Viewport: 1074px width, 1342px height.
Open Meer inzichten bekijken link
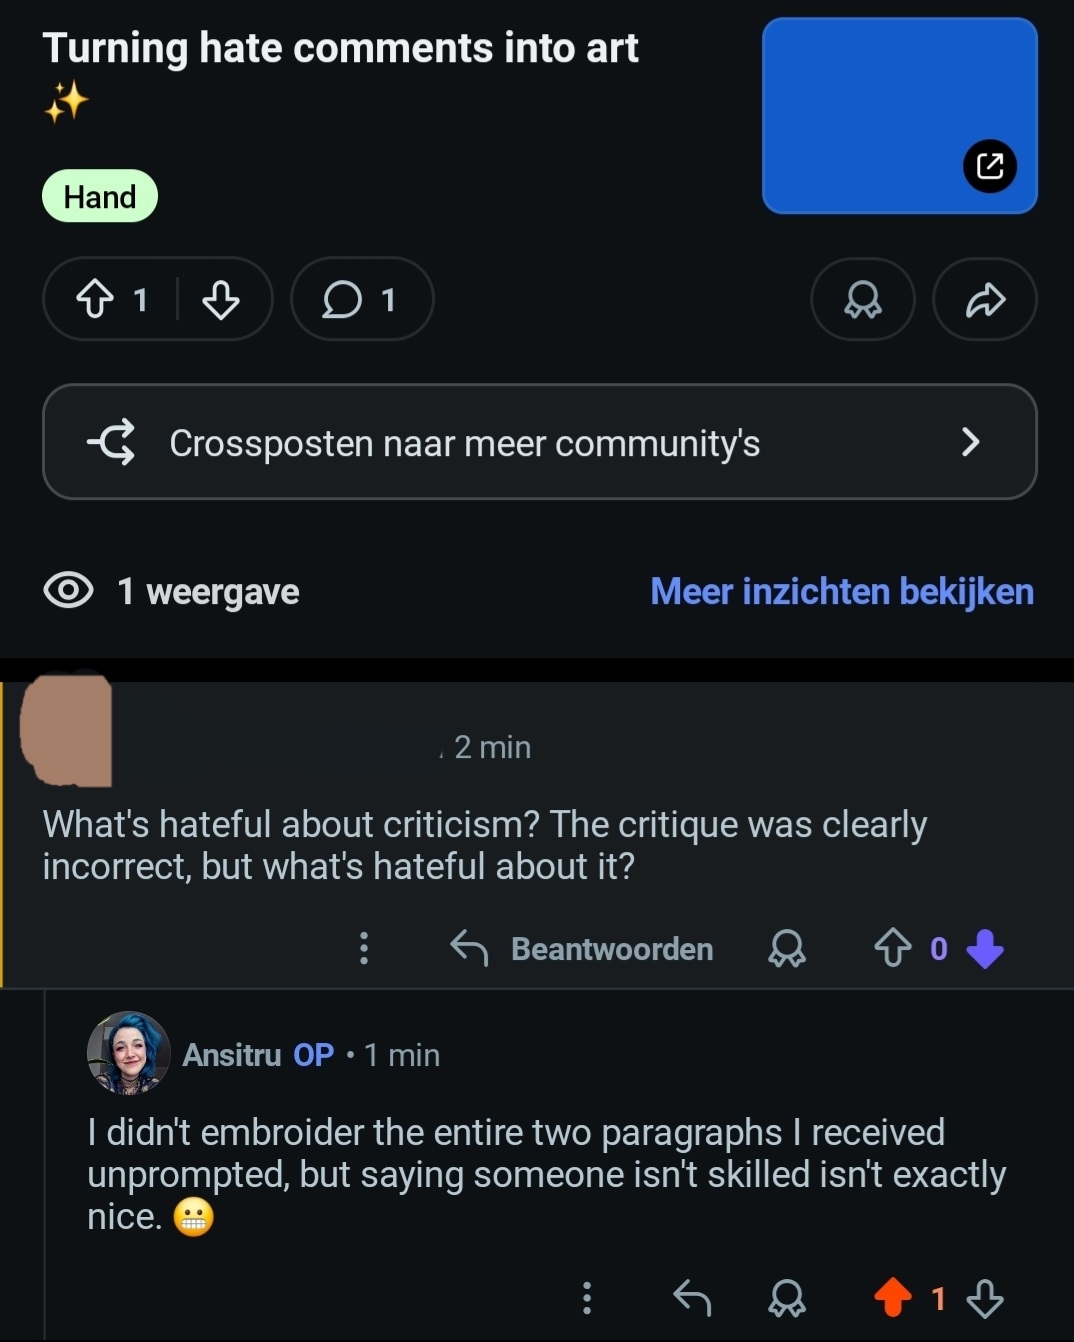841,591
